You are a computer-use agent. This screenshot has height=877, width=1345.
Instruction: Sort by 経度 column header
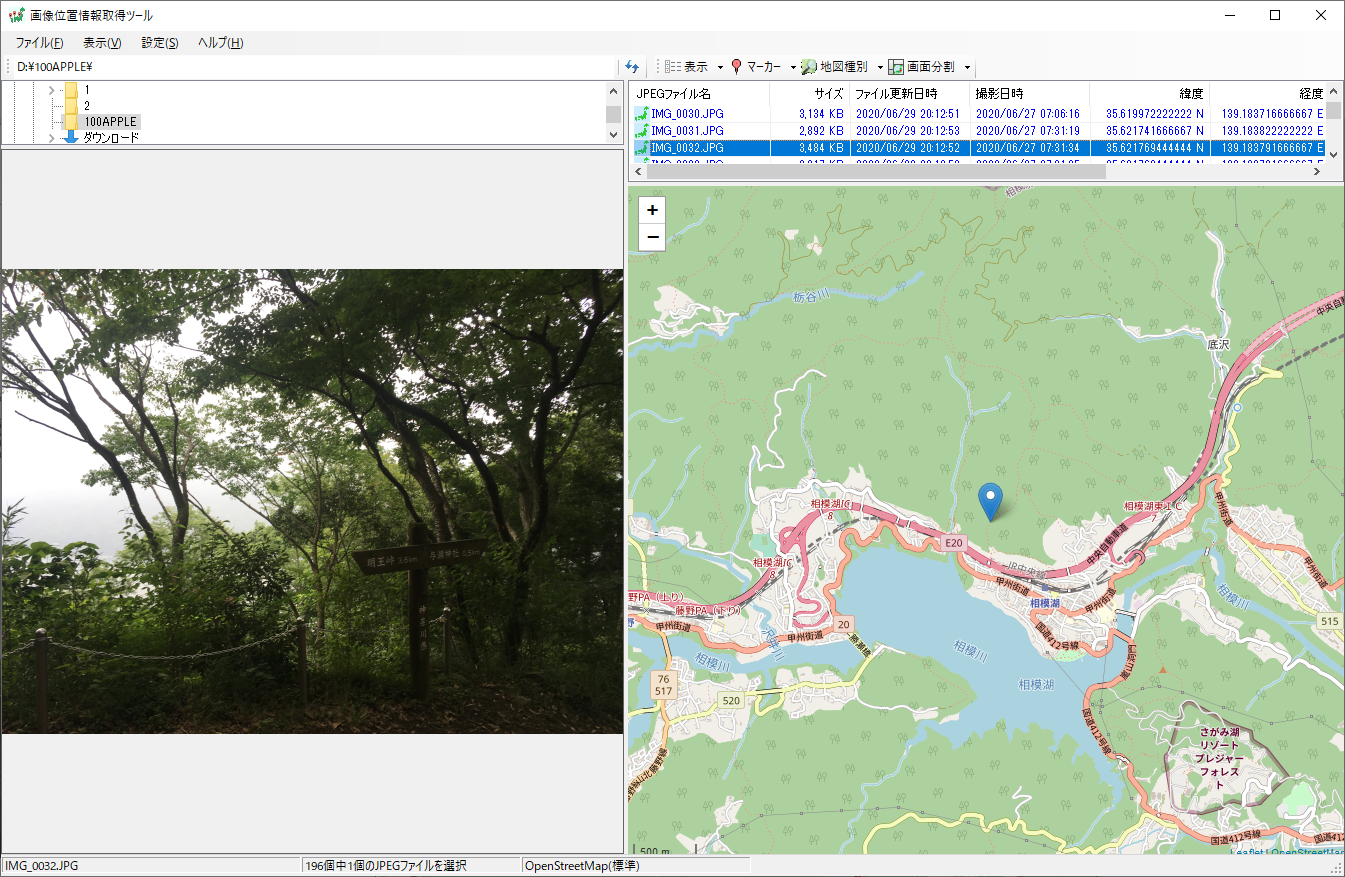pos(1268,94)
